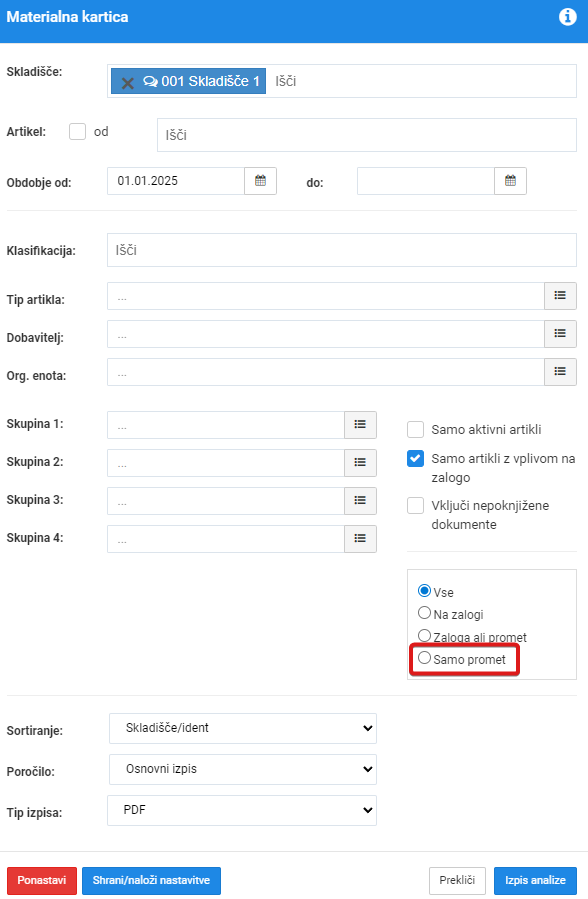Click the Izpis analize button
Image resolution: width=588 pixels, height=899 pixels.
[x=535, y=881]
